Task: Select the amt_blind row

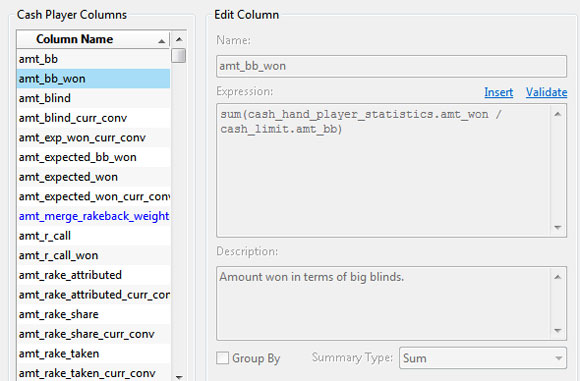Action: pos(94,98)
